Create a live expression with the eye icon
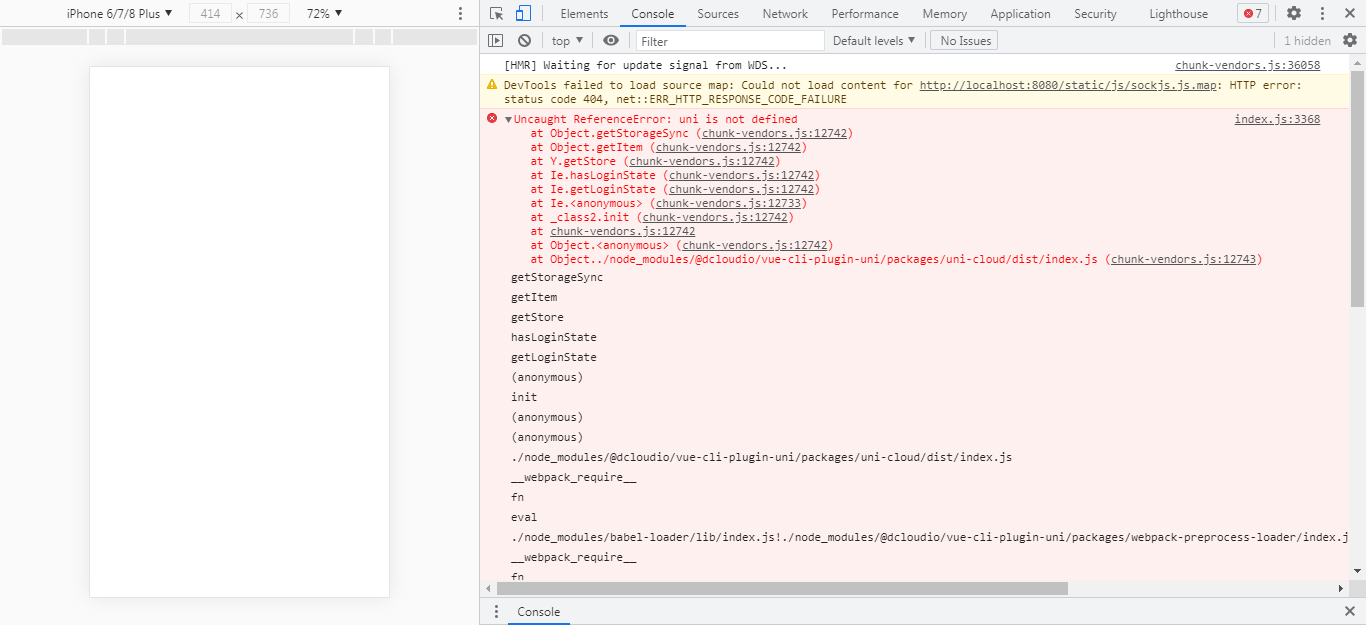Viewport: 1366px width, 625px height. [x=611, y=41]
